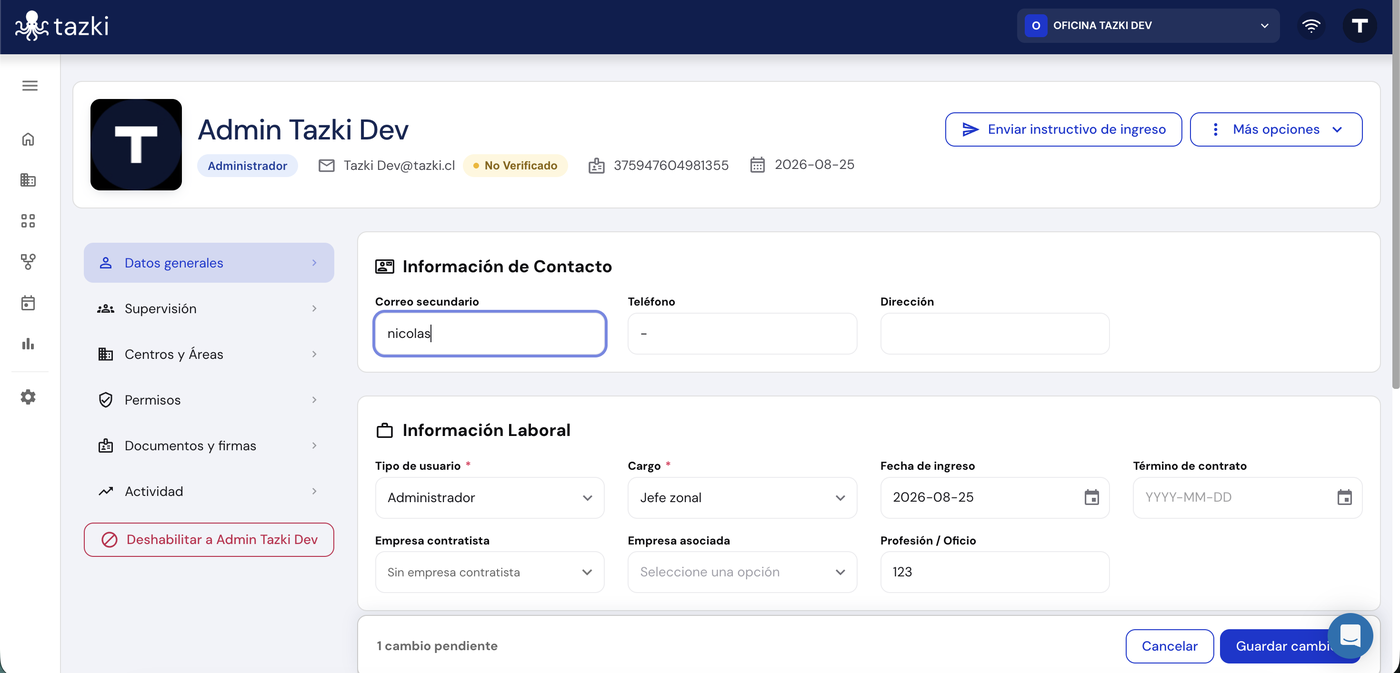View the Actividad section
Image resolution: width=1400 pixels, height=673 pixels.
coord(209,491)
